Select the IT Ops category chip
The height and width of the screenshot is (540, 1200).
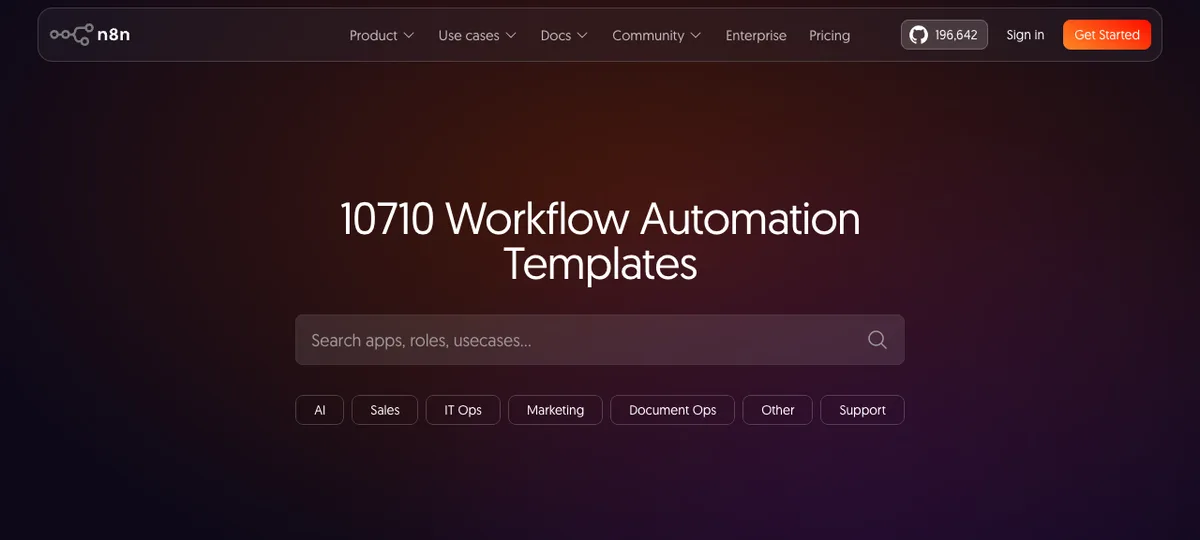[463, 410]
